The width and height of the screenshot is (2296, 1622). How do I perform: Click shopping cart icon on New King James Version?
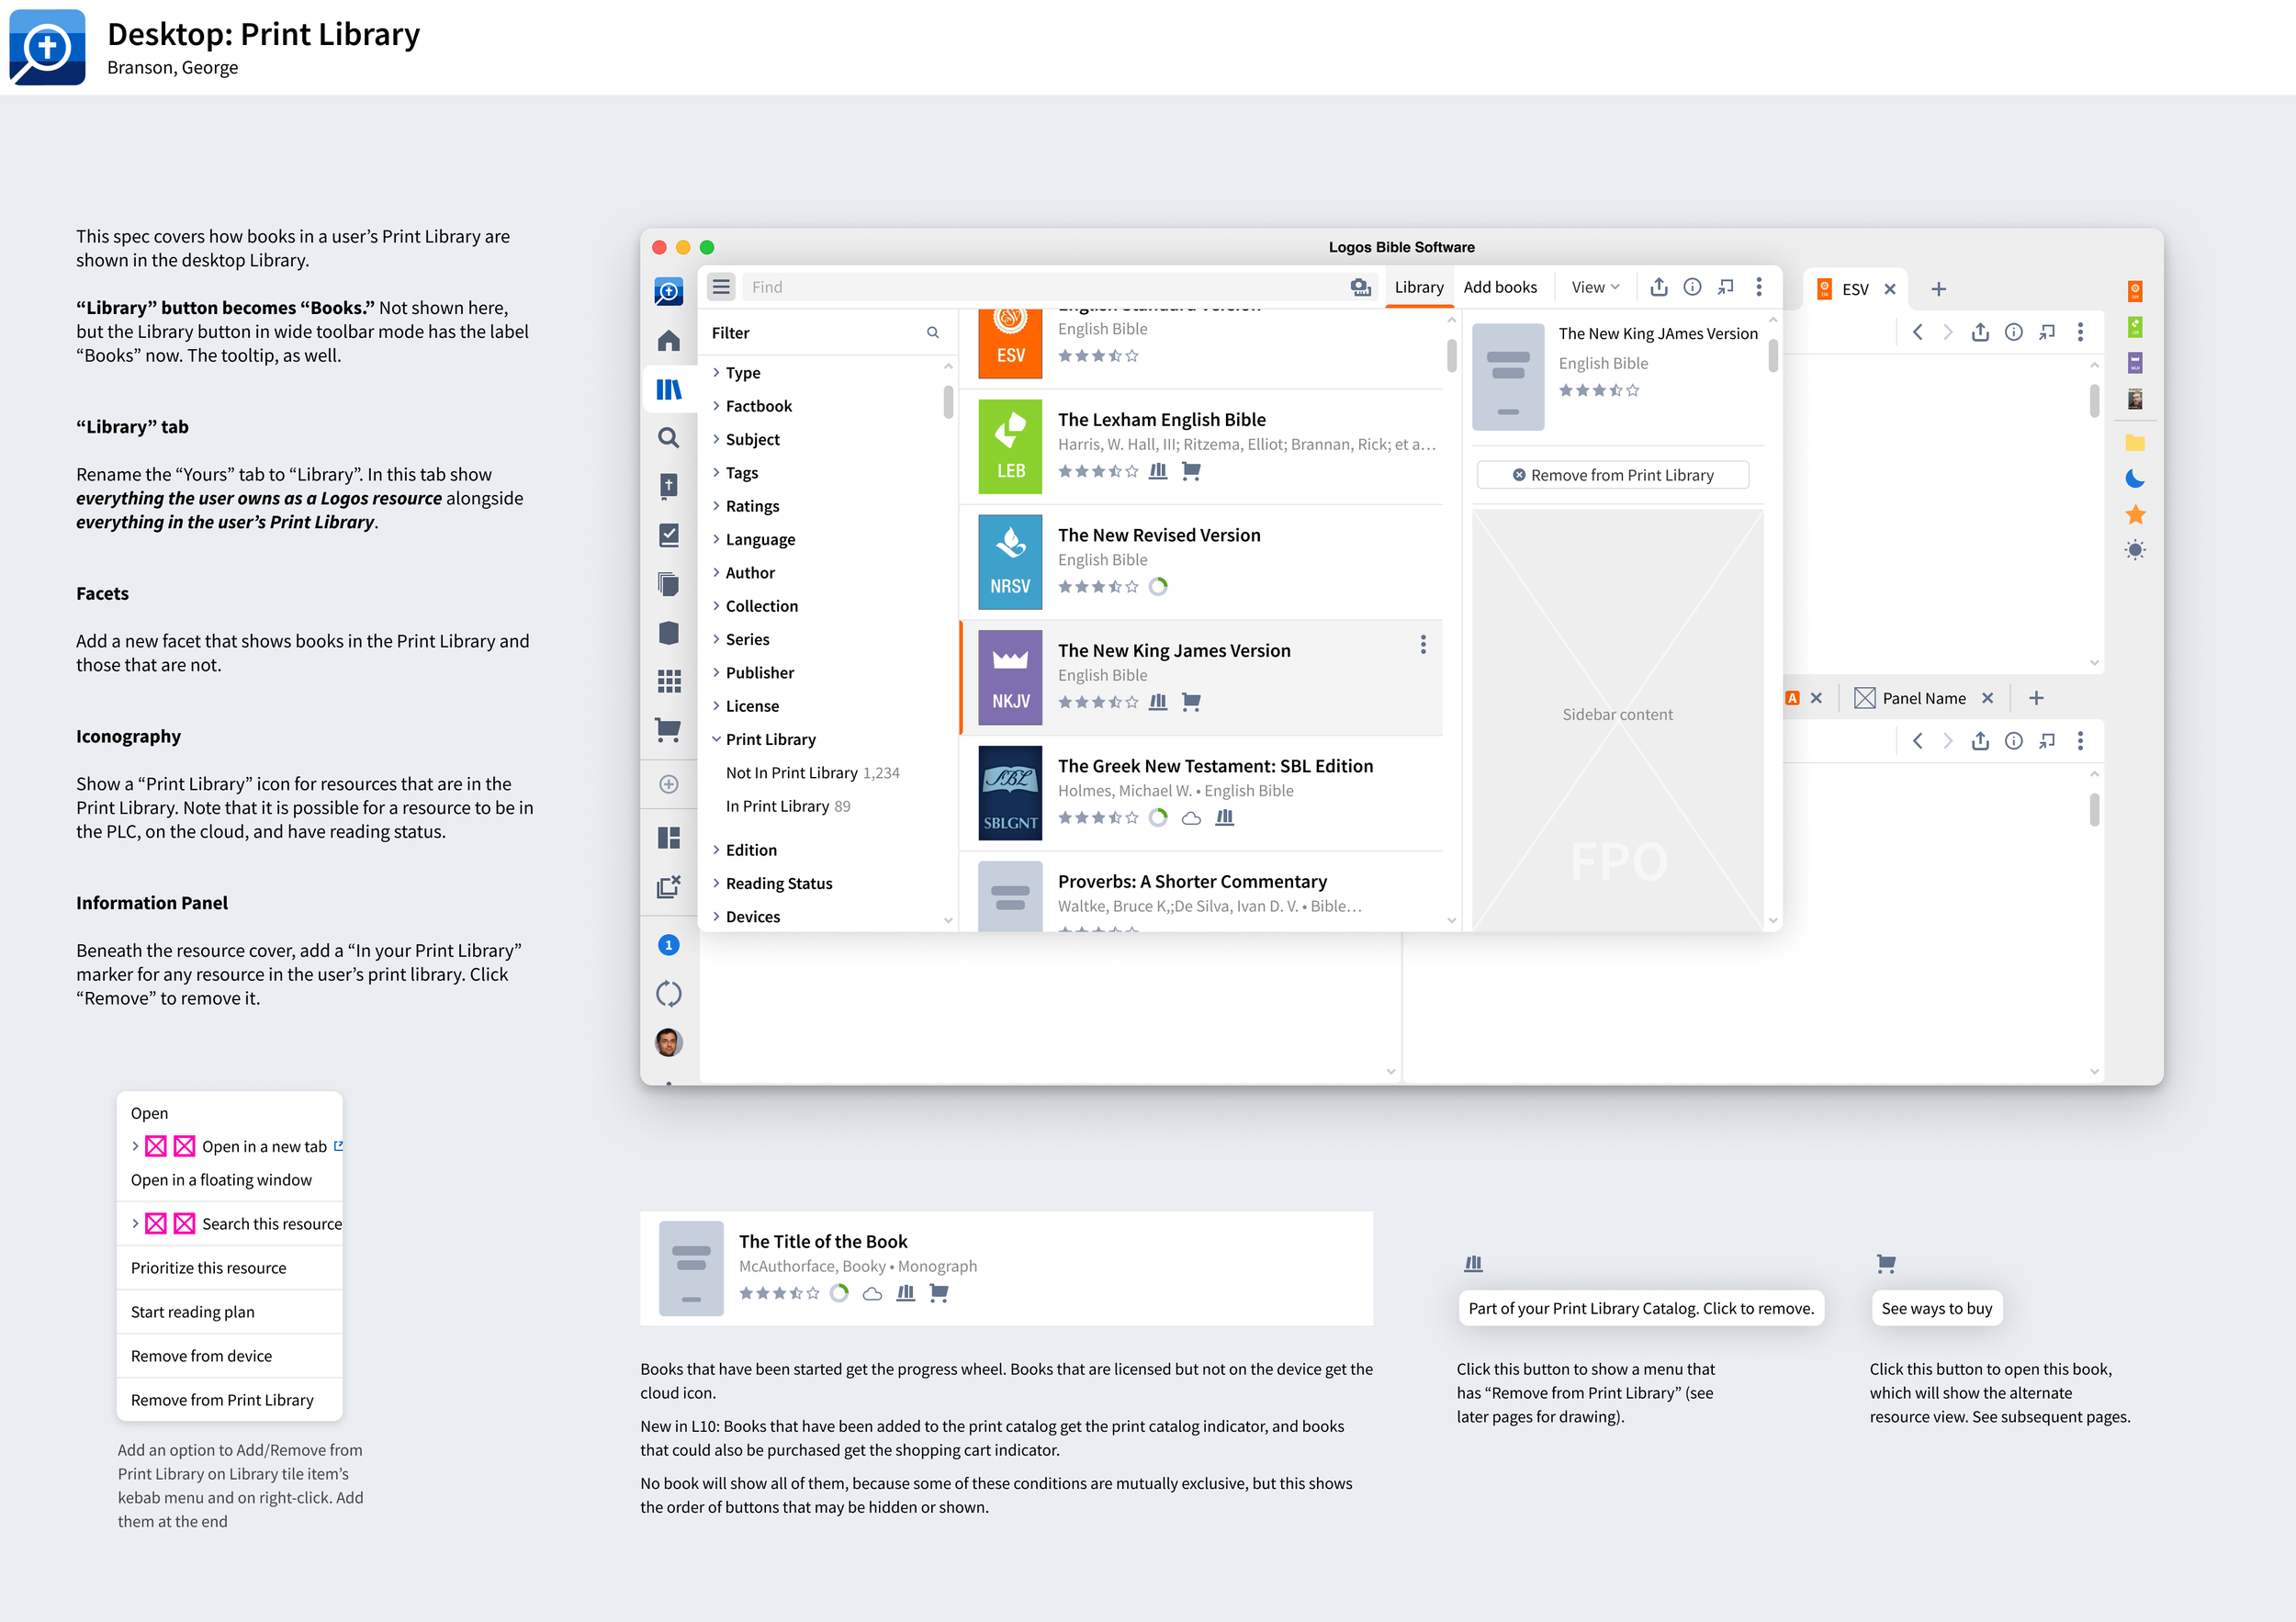point(1190,702)
